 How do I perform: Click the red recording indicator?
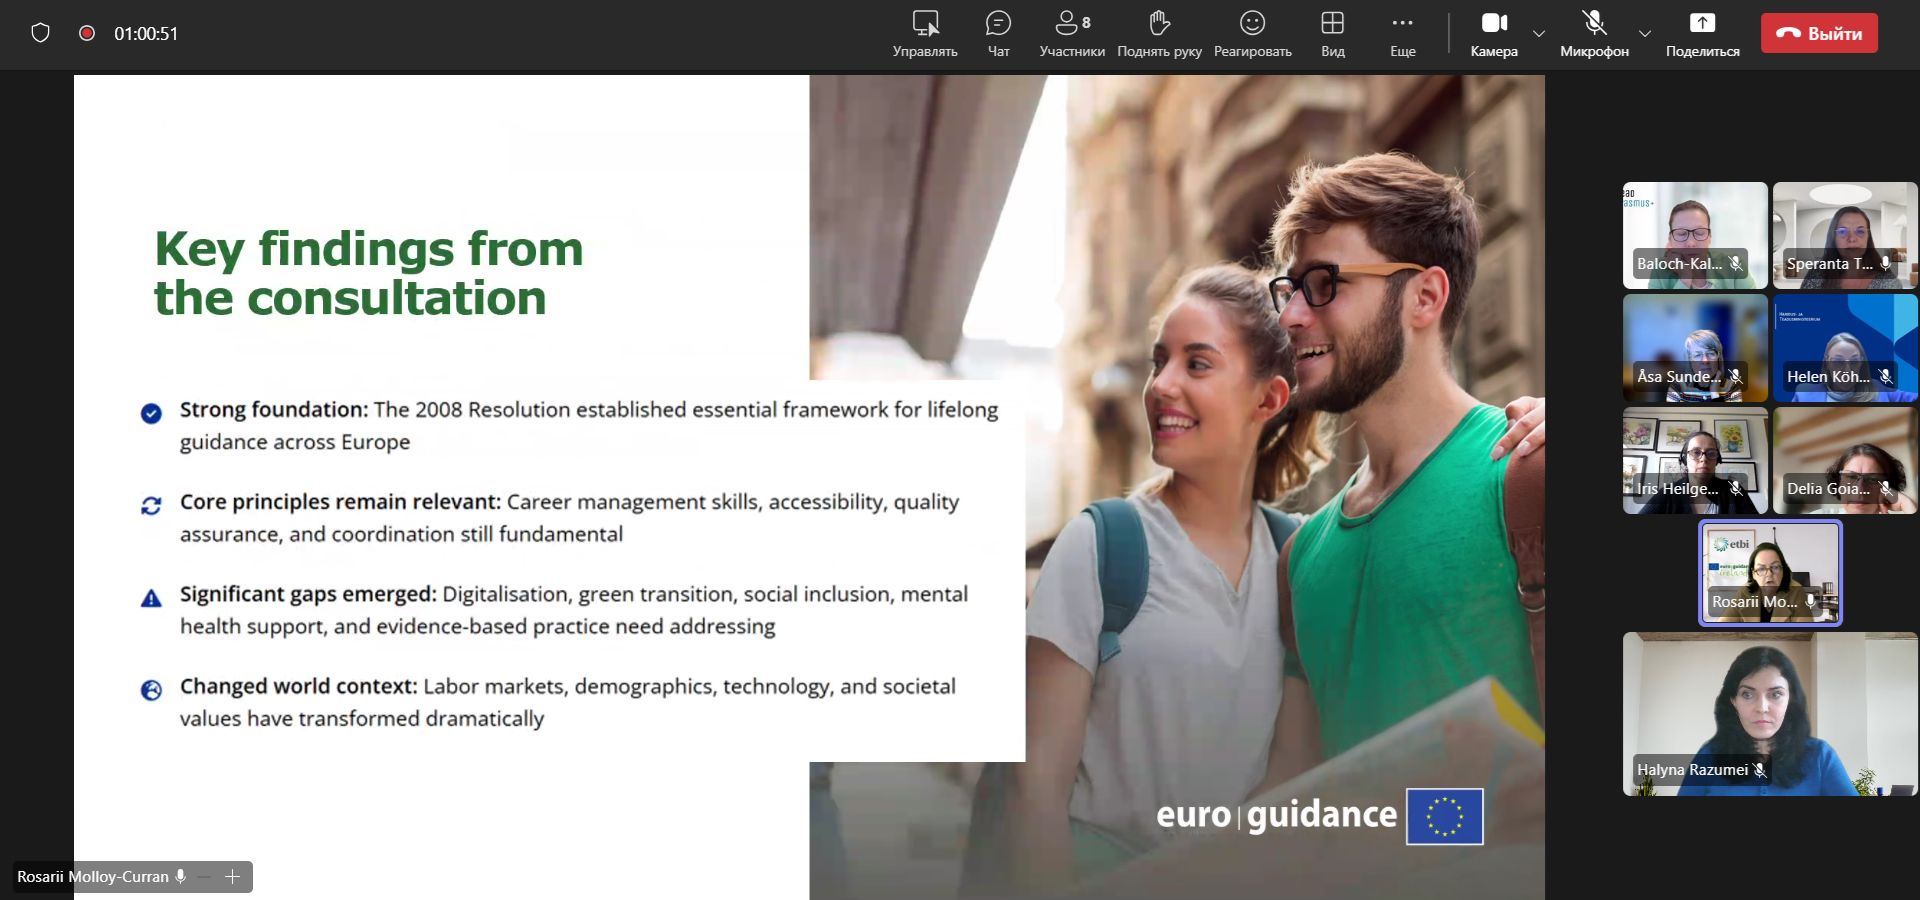pyautogui.click(x=87, y=33)
